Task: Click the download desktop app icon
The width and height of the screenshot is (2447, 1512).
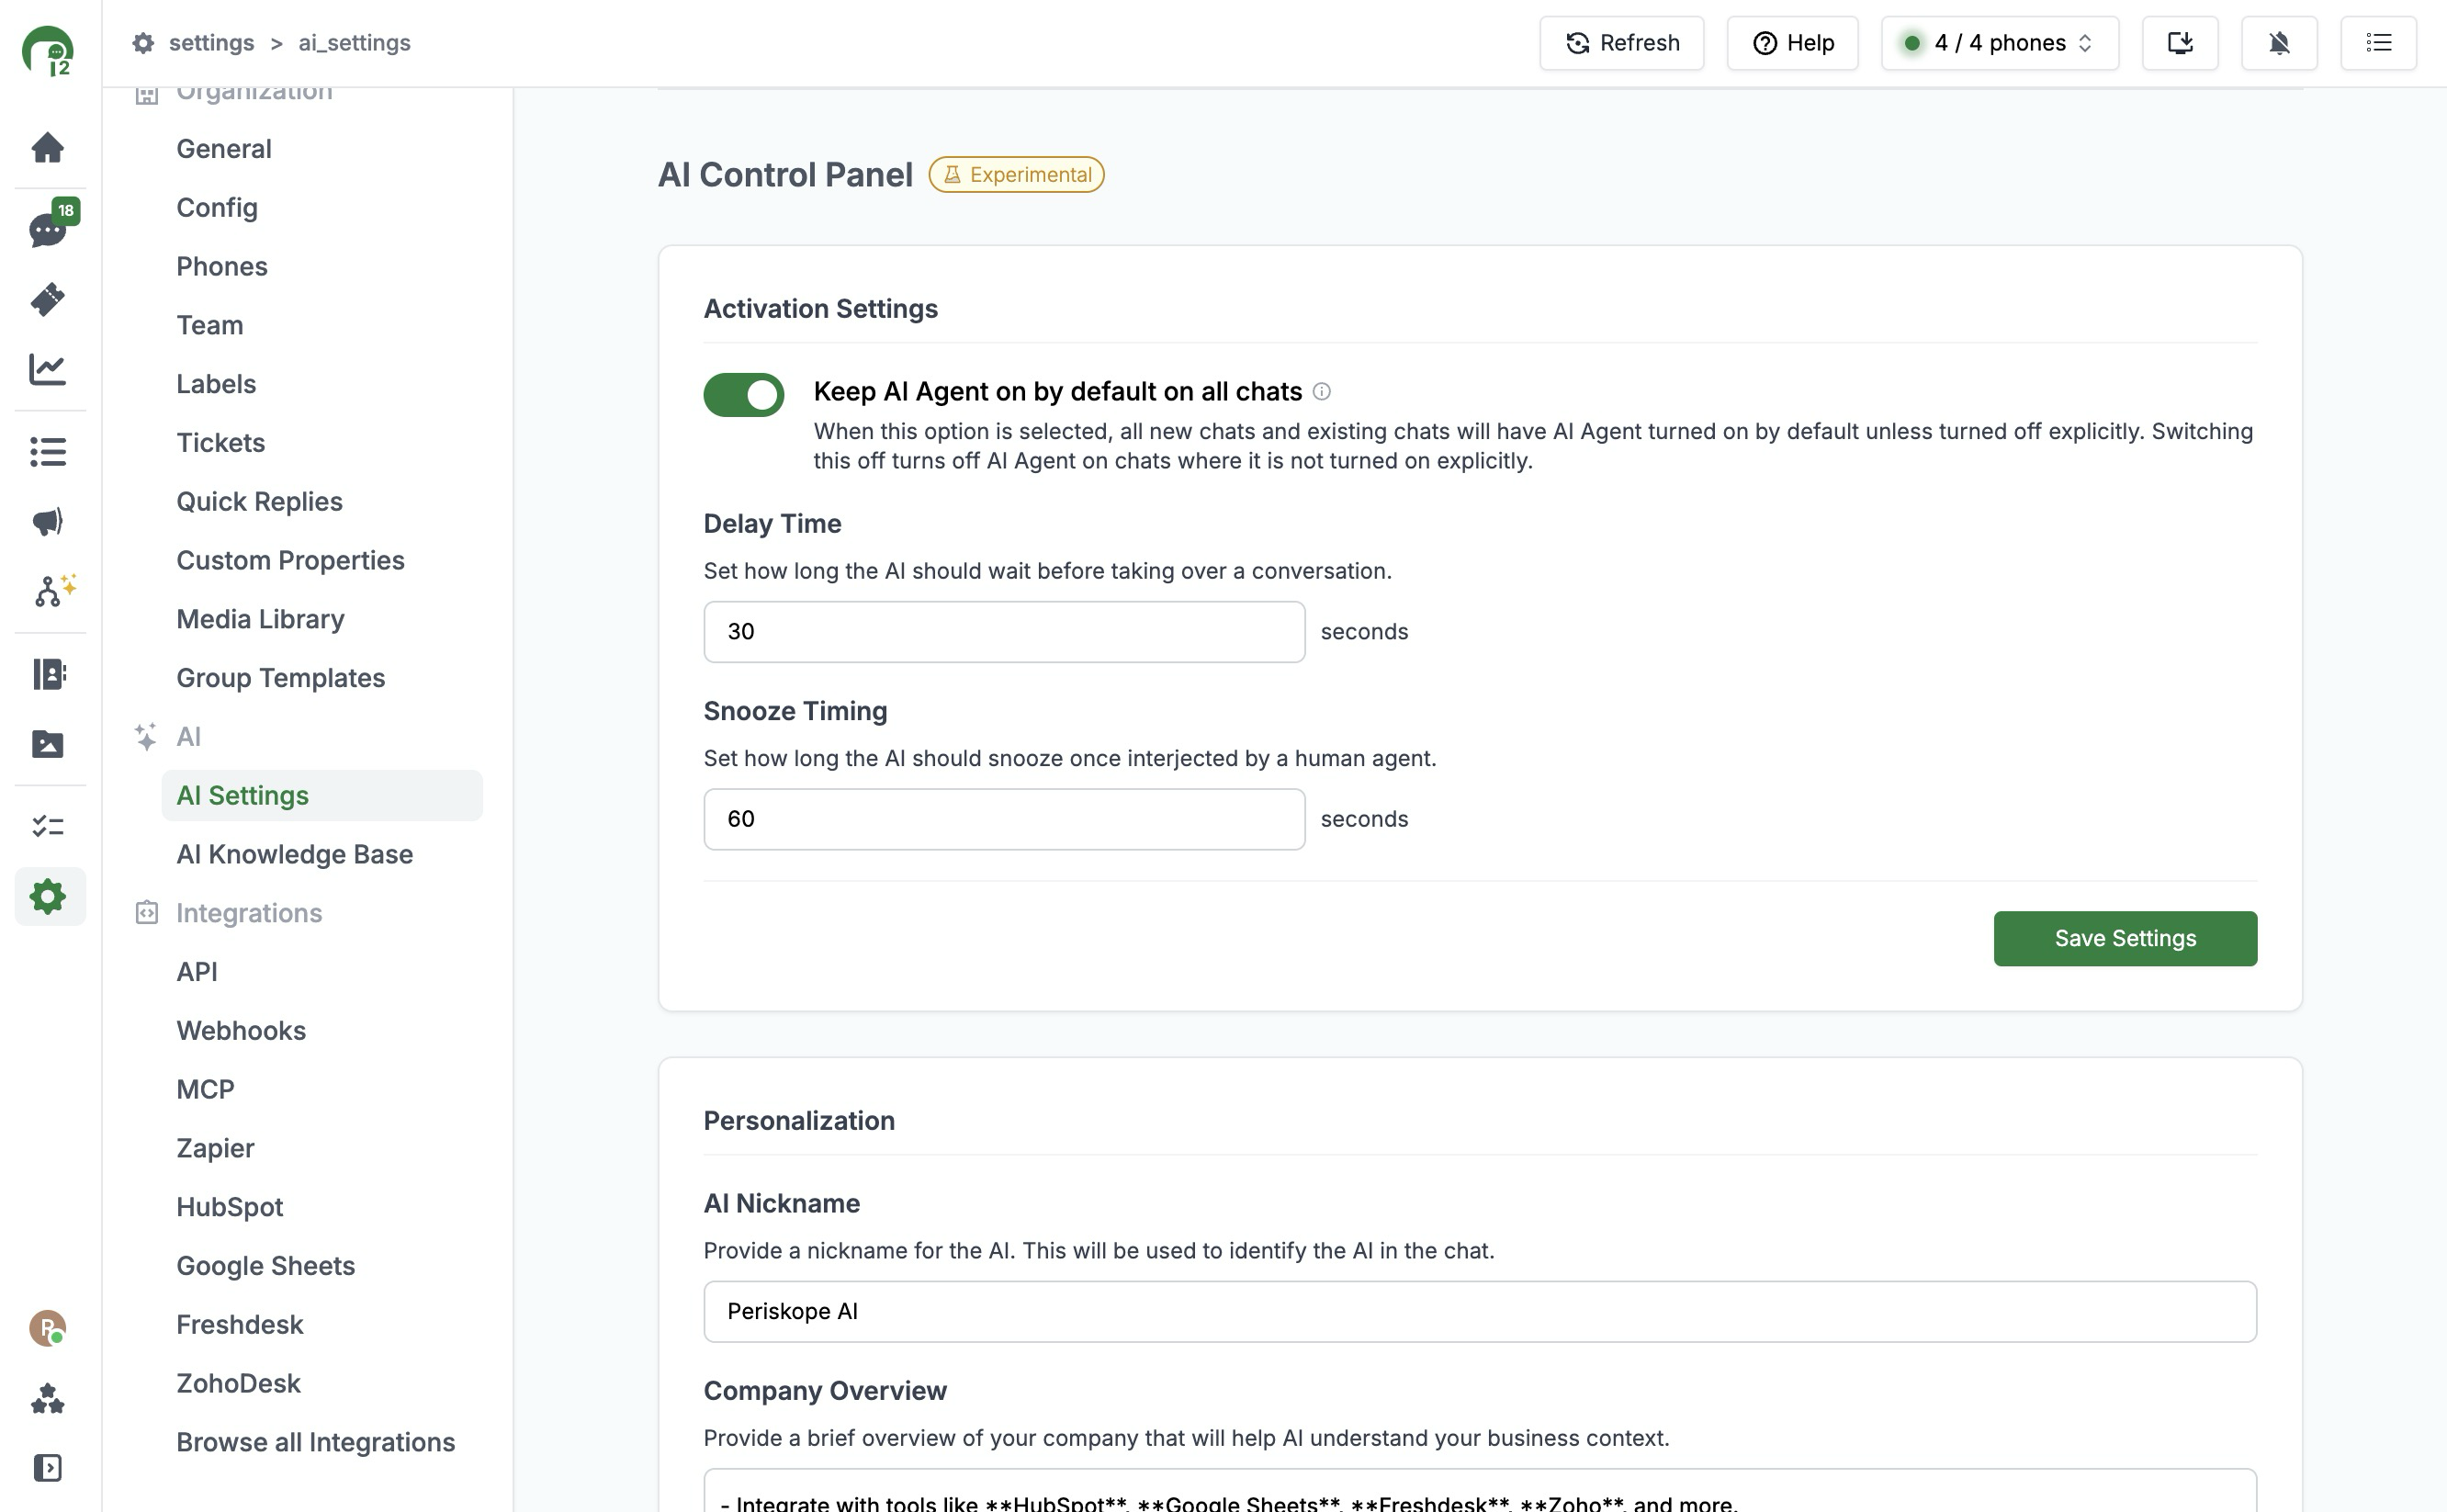Action: pos(2180,43)
